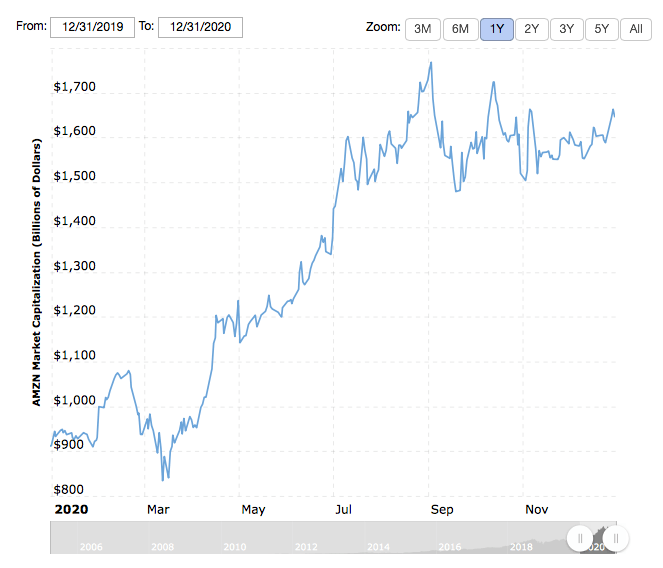The image size is (663, 568).
Task: Click the line's end point in late December
Action: point(615,116)
